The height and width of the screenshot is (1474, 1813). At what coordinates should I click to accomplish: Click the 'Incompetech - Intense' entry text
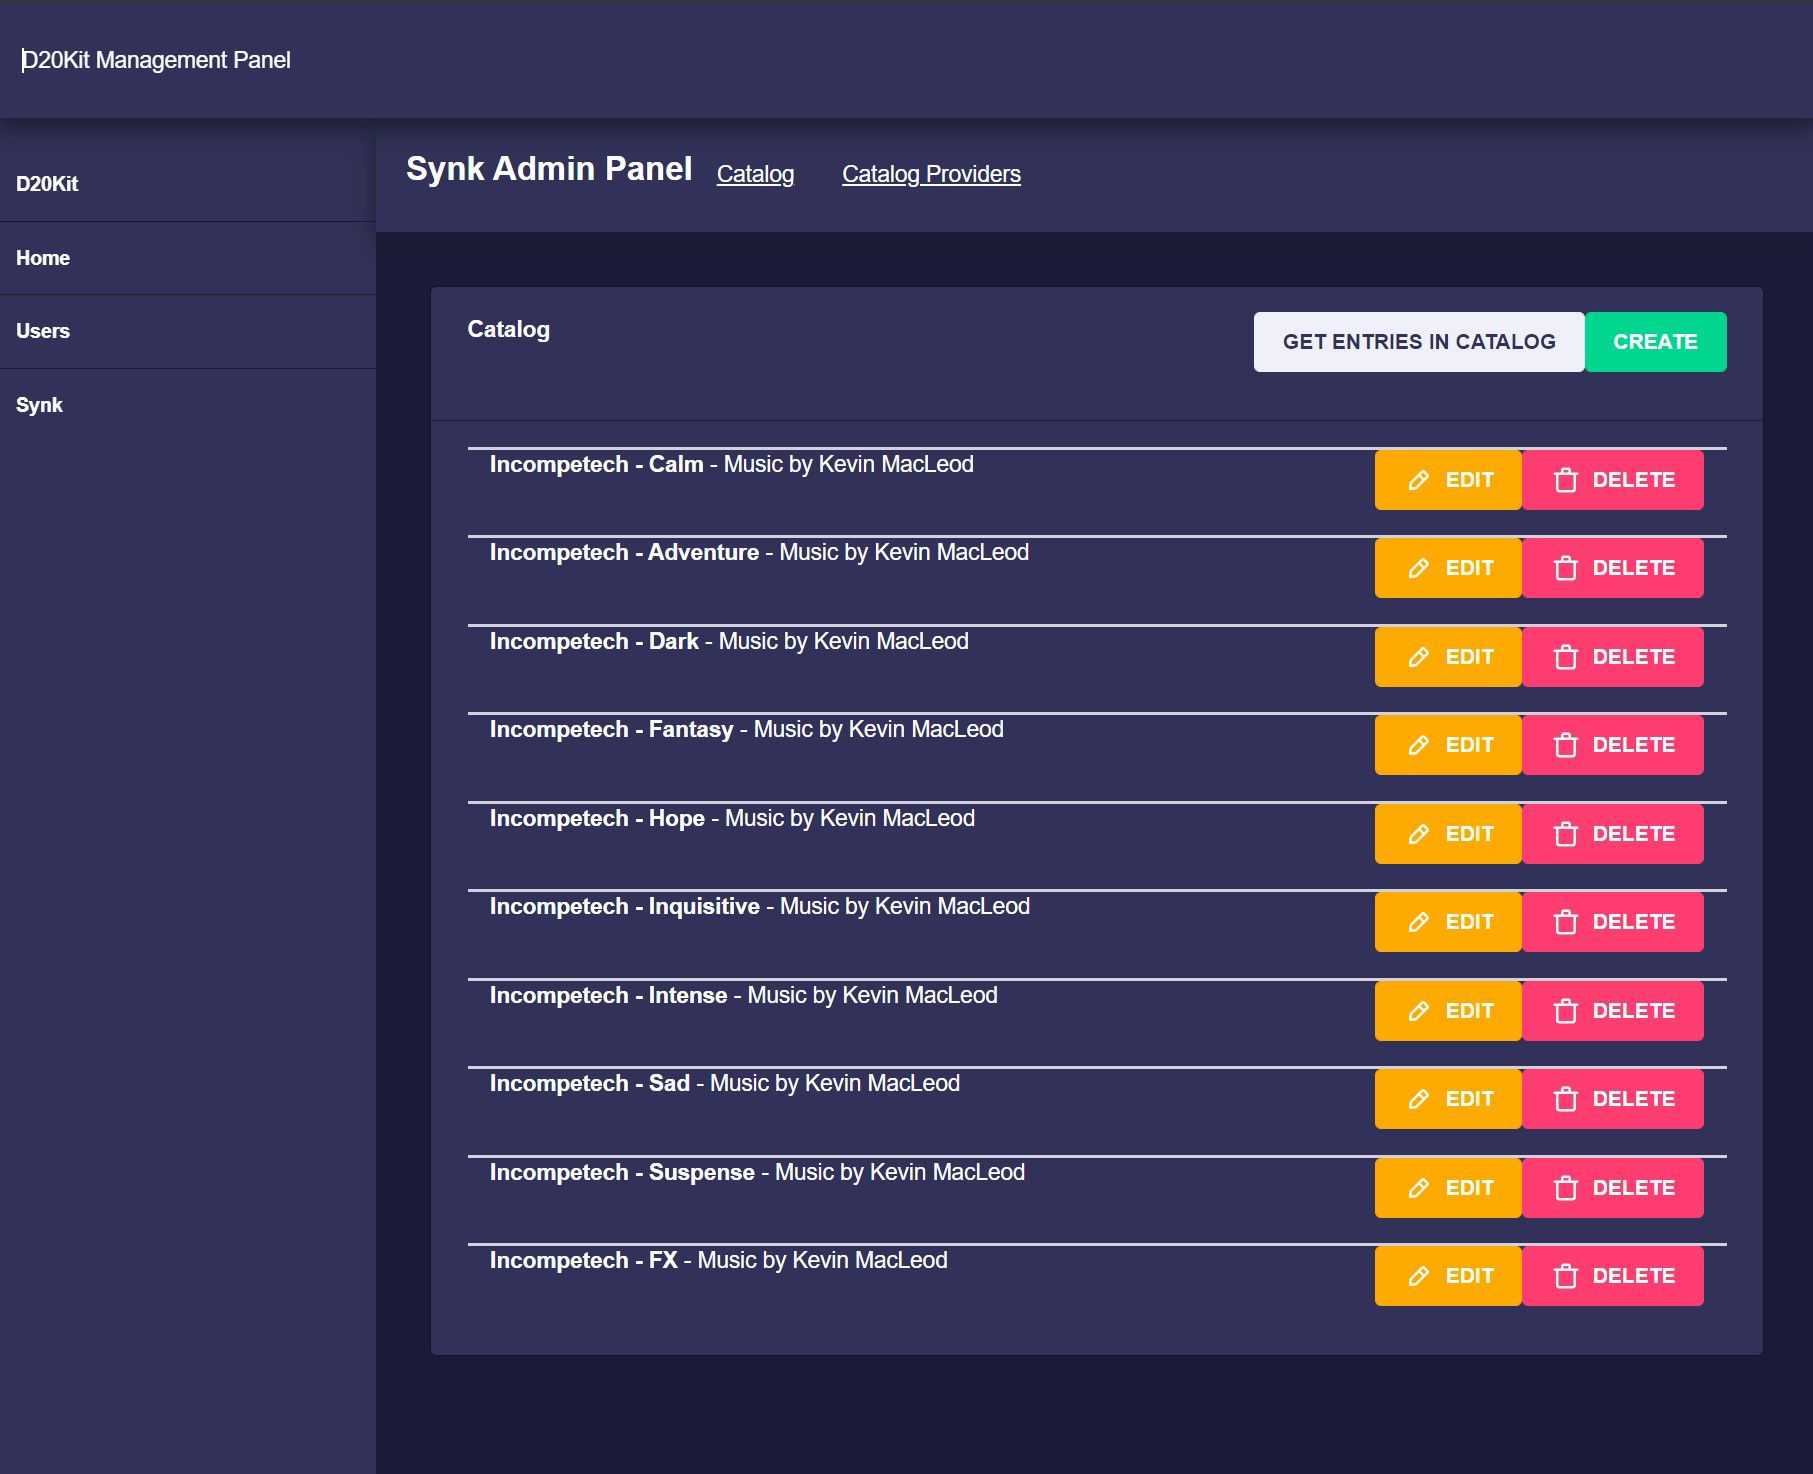pyautogui.click(x=608, y=995)
